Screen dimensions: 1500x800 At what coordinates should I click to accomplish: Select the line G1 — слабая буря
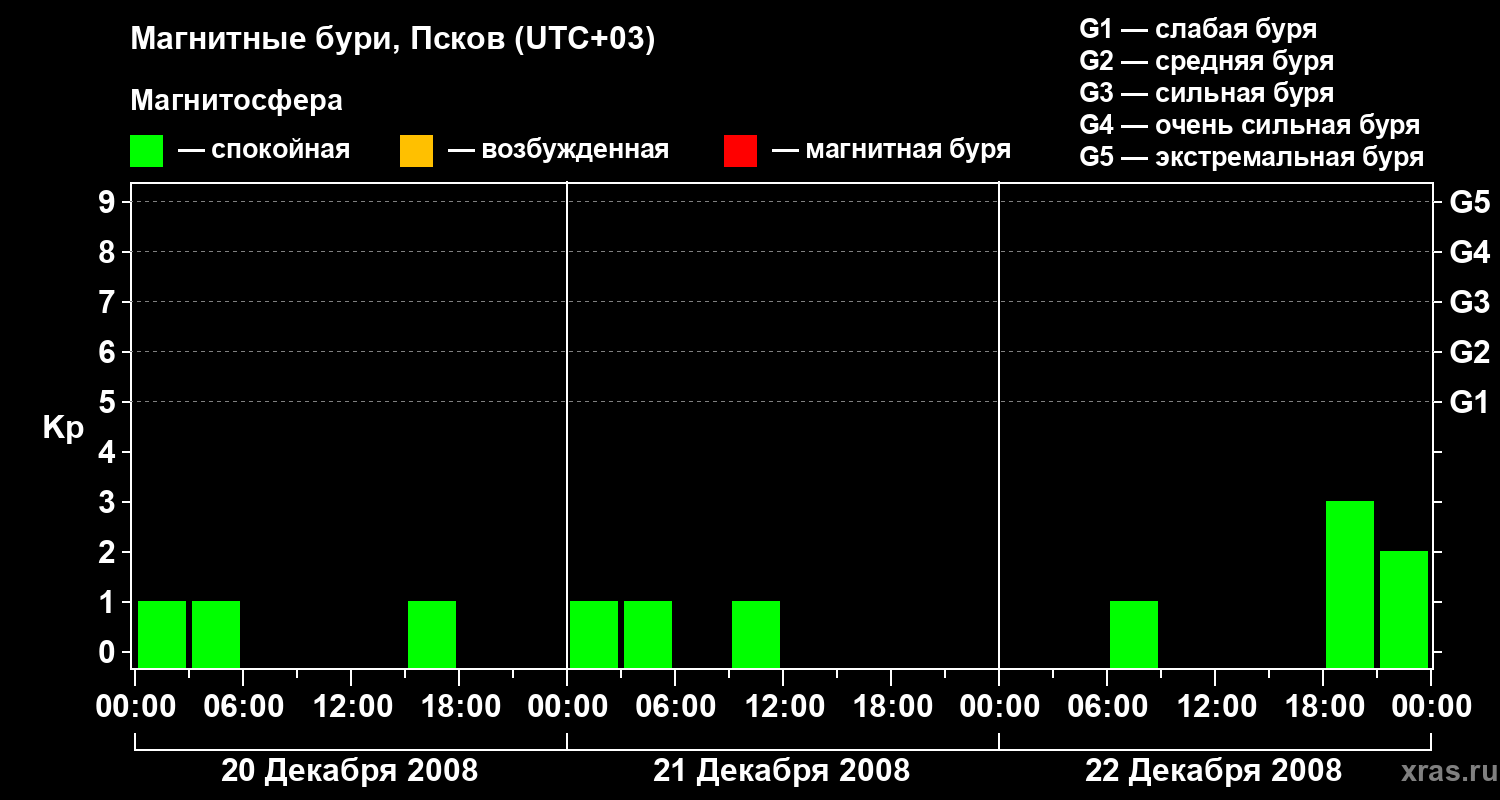[1198, 29]
